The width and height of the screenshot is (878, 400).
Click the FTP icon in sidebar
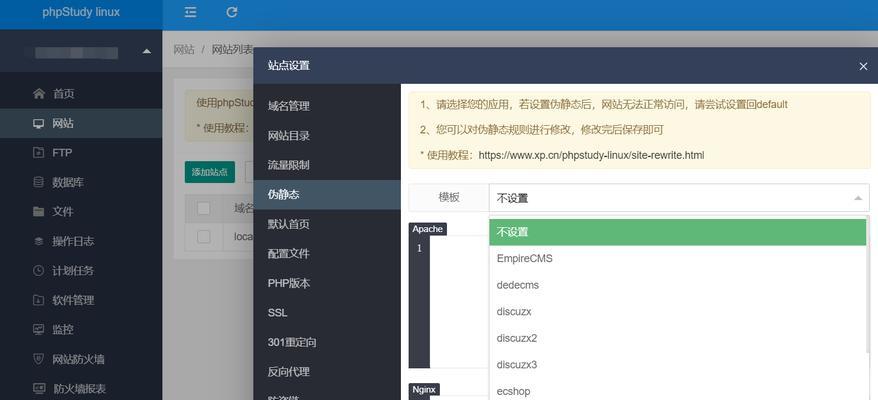pos(39,152)
